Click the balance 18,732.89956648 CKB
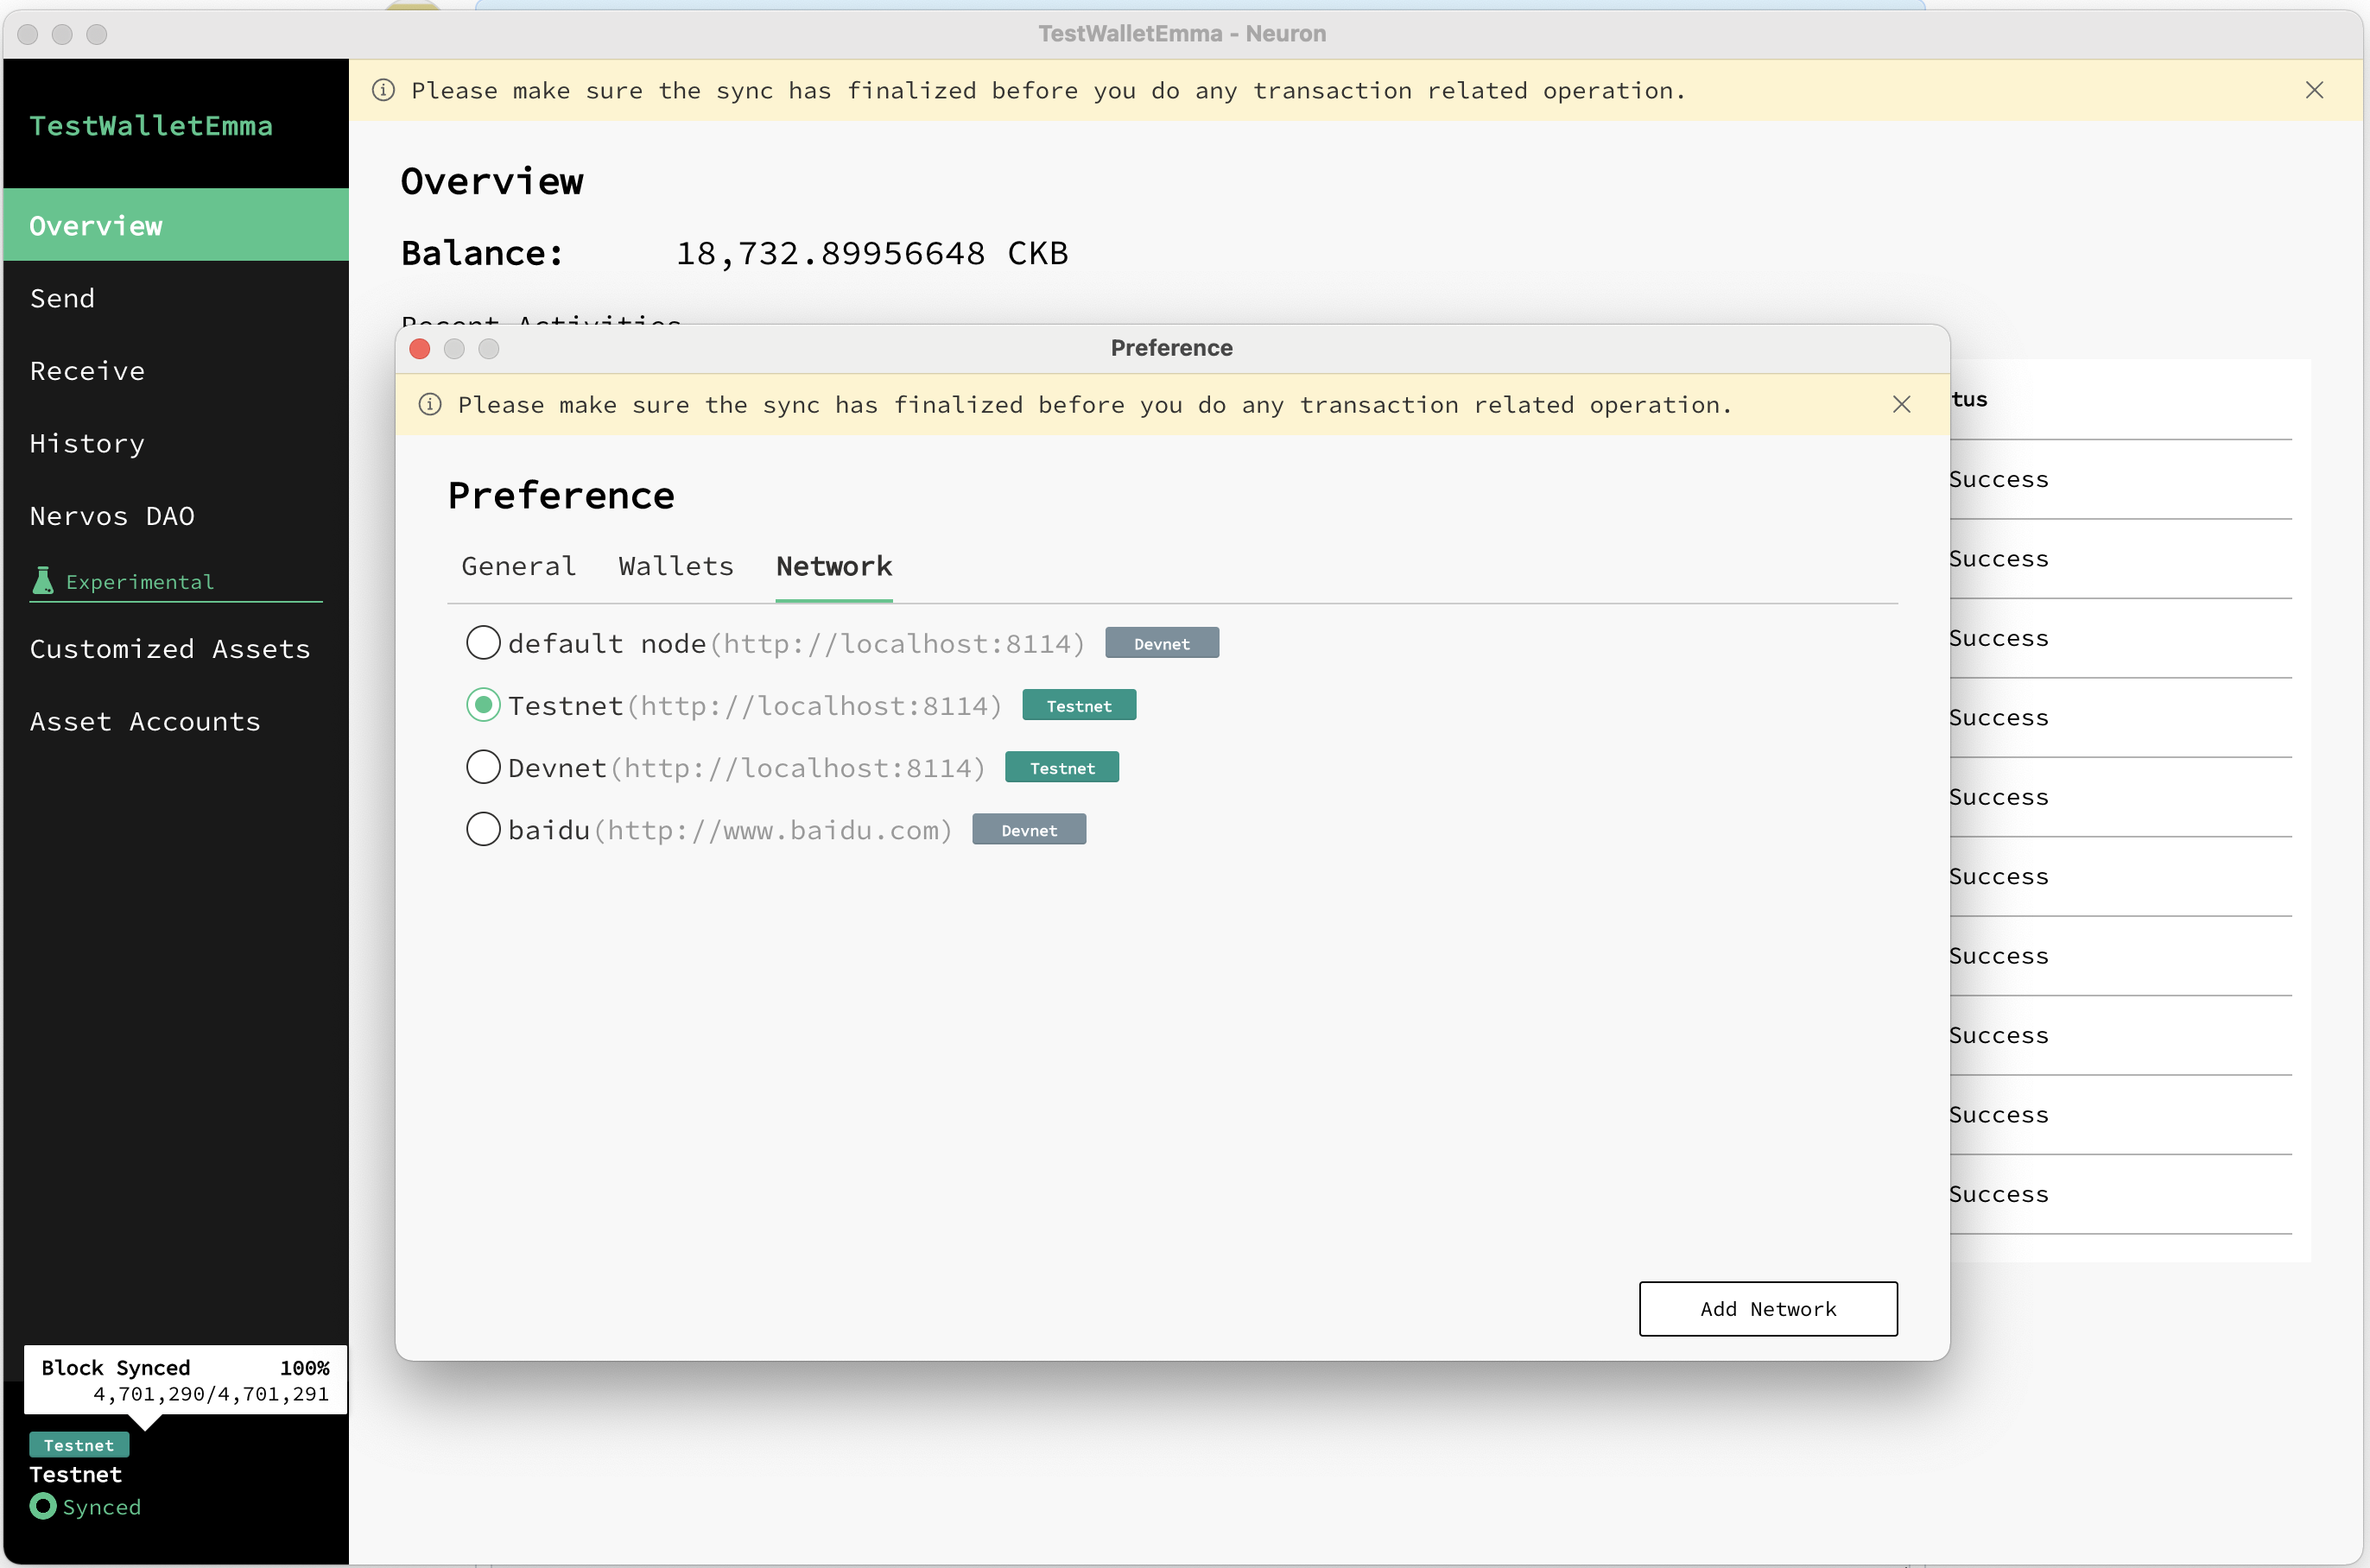Screen dimensions: 2370x1568 pos(872,253)
